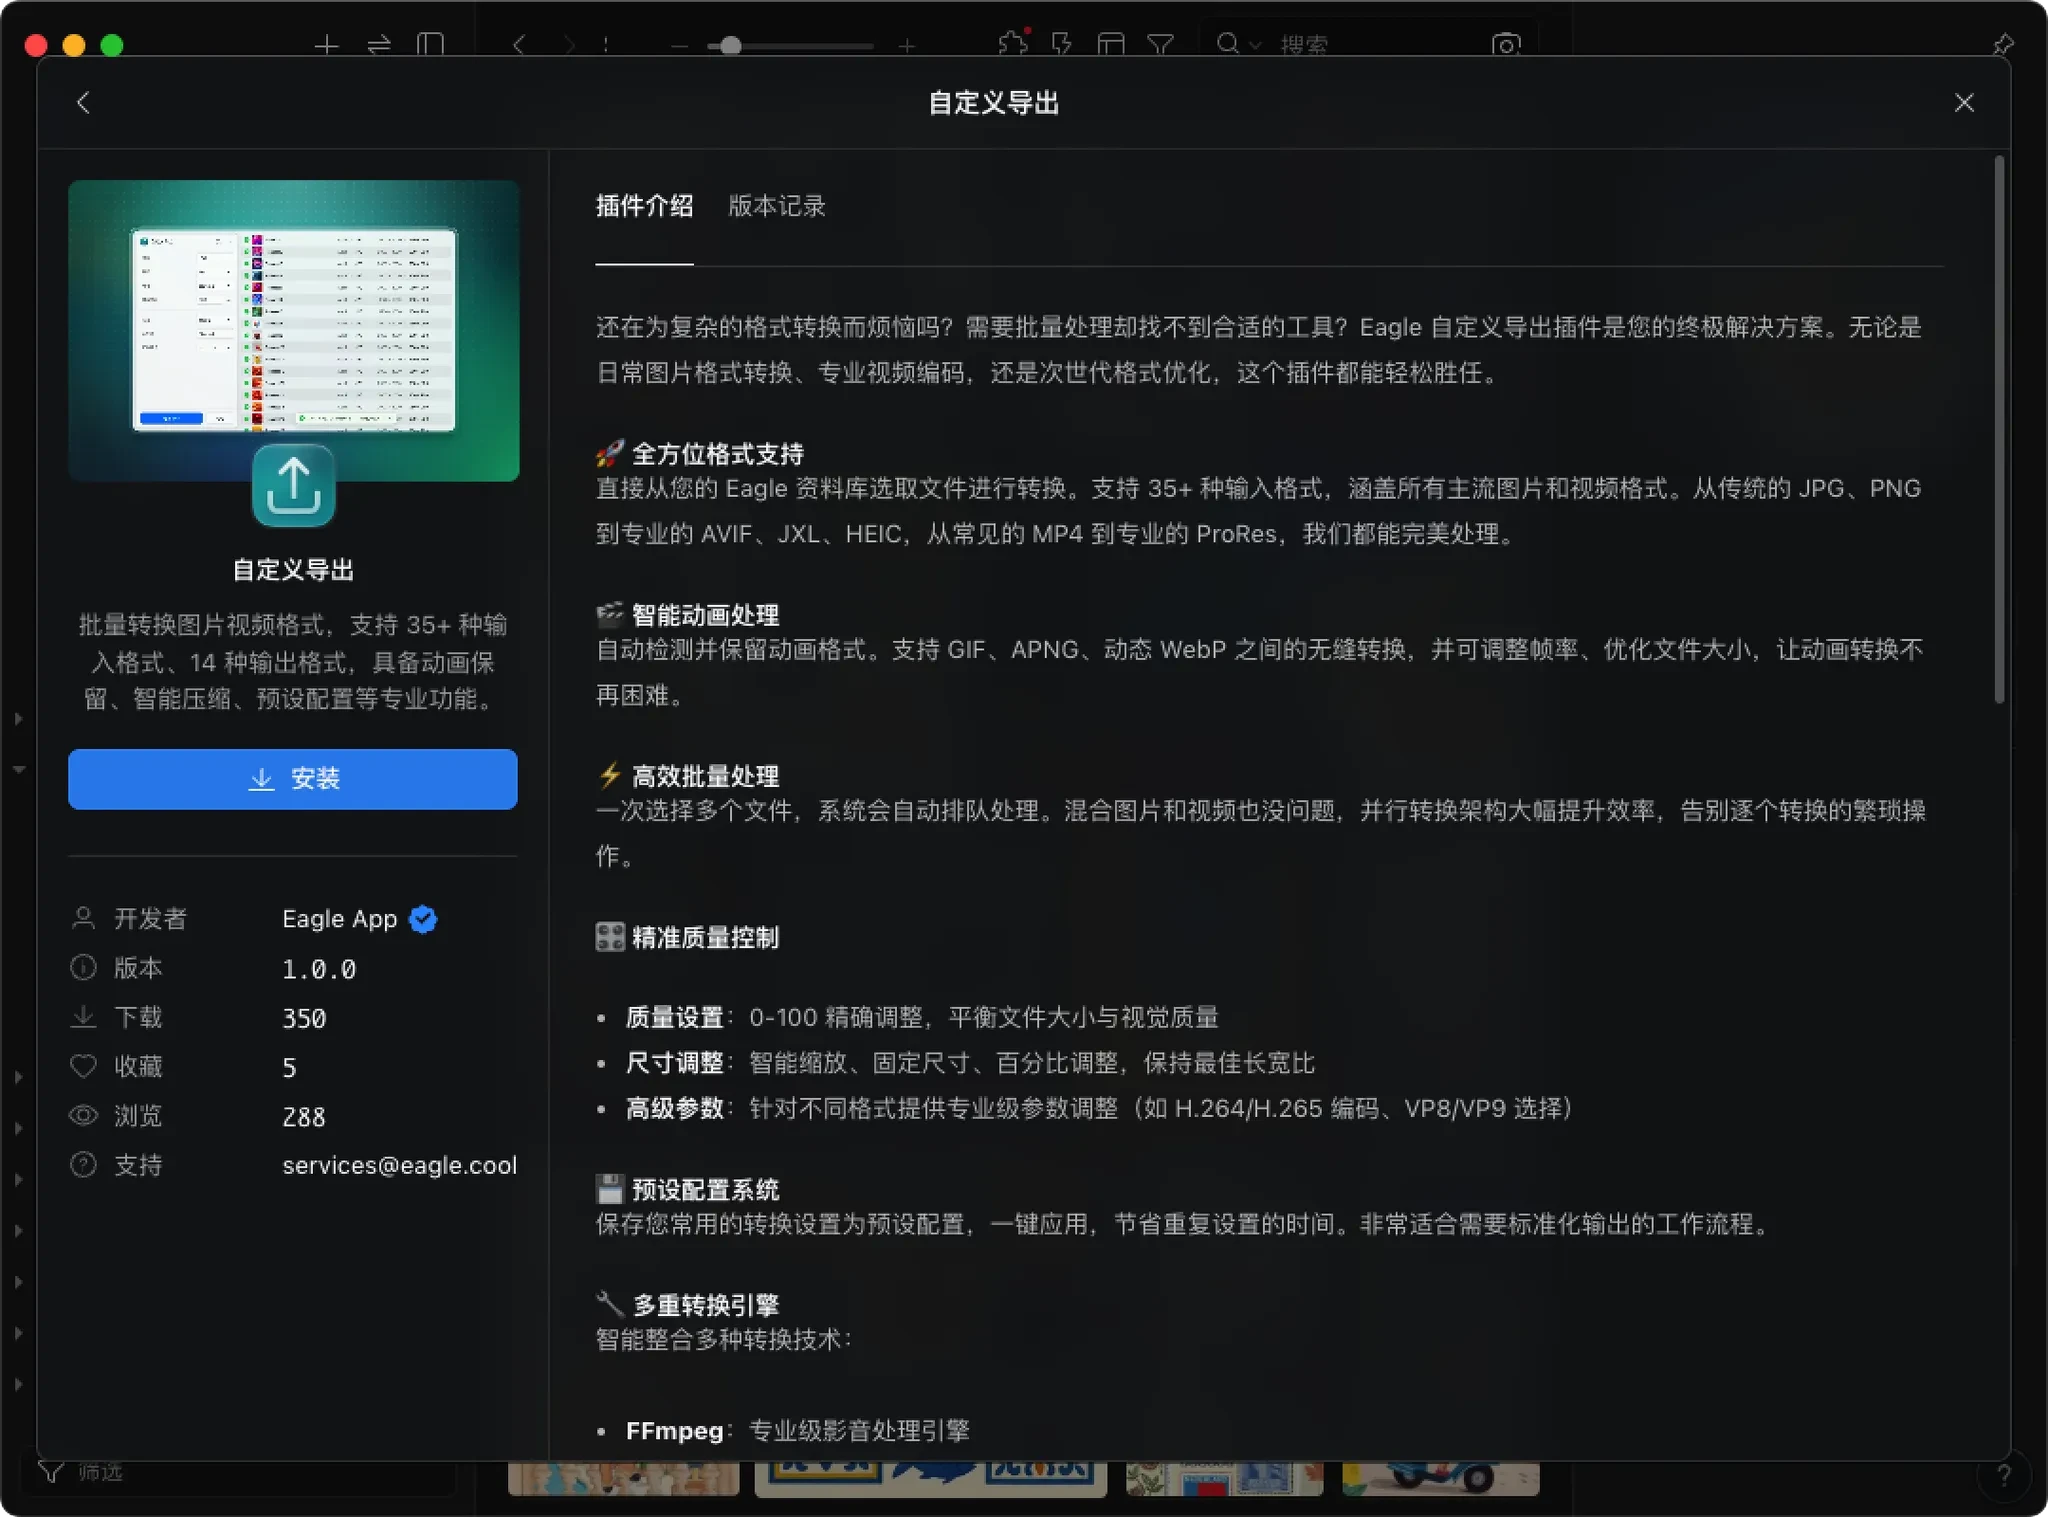Click the 高效批量处理 heading
Viewport: 2048px width, 1517px height.
pyautogui.click(x=705, y=776)
